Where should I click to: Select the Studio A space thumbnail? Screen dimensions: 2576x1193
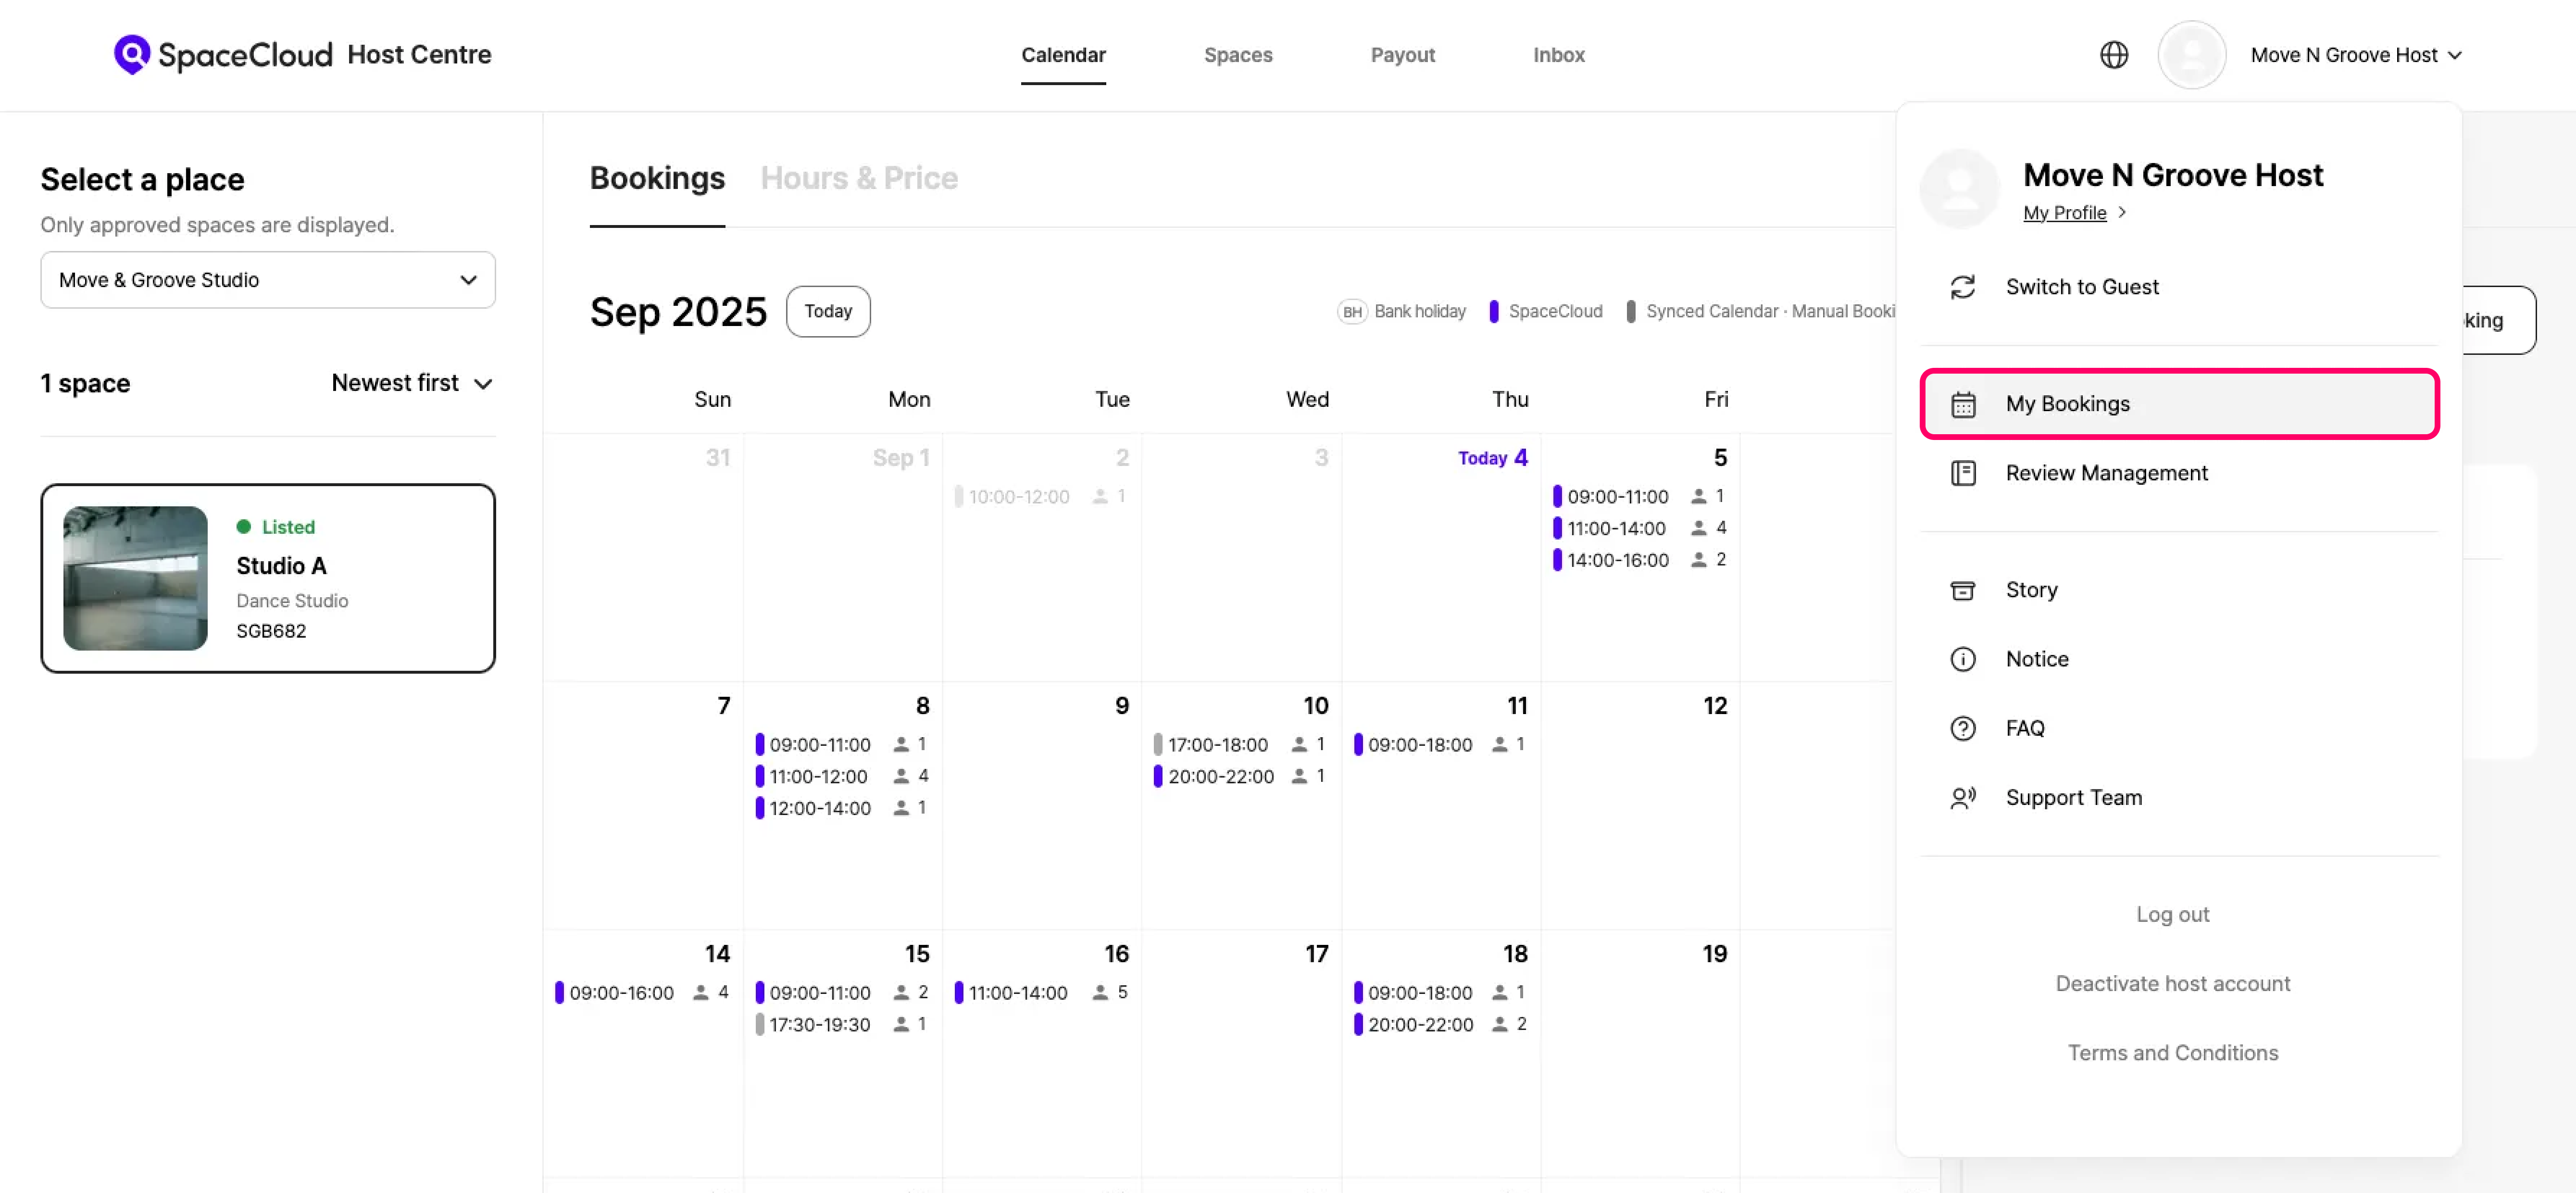135,578
